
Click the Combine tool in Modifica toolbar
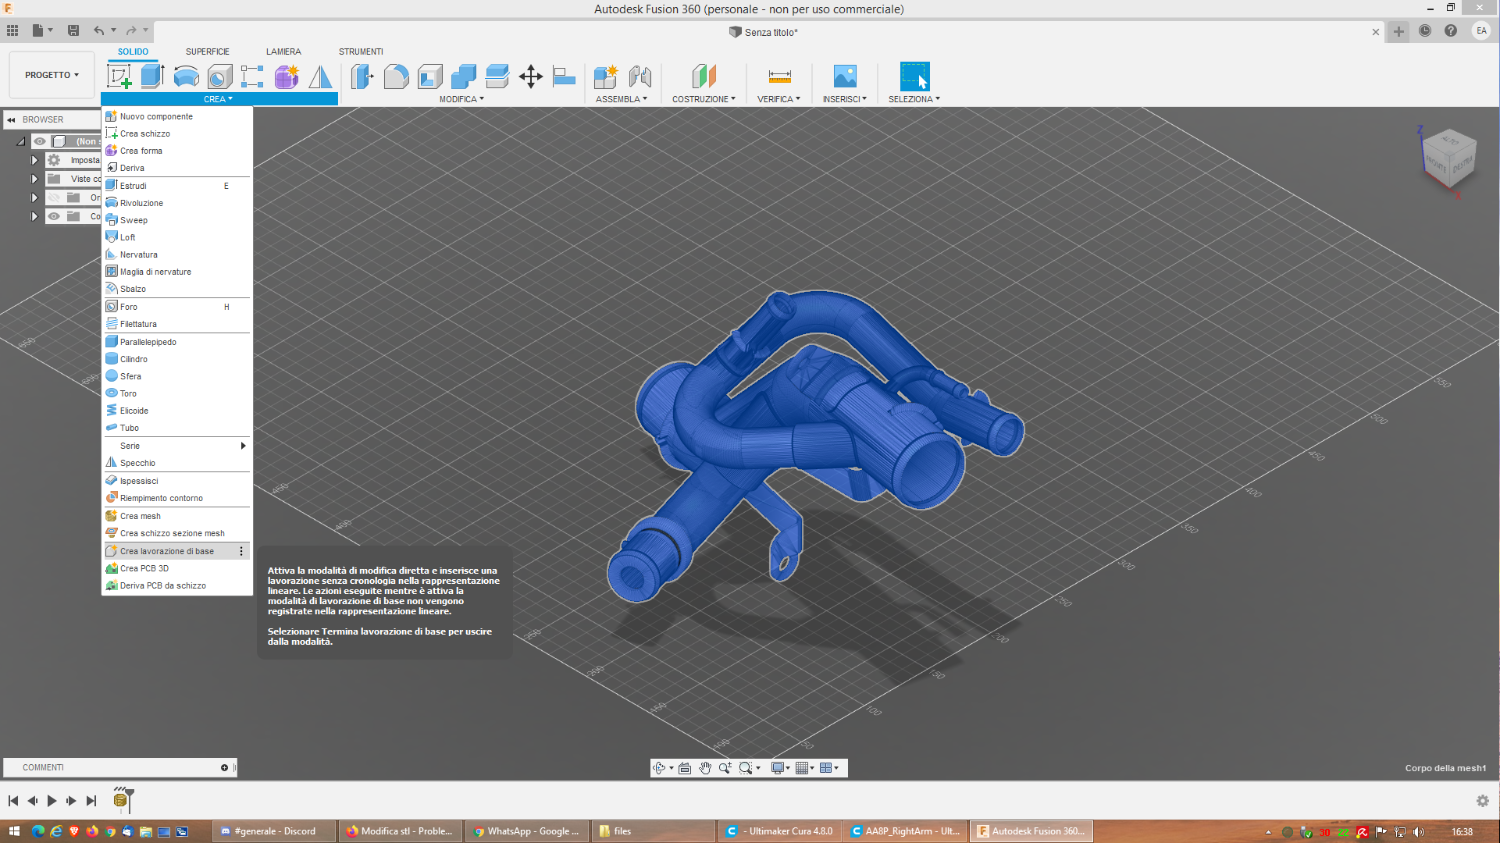[464, 76]
